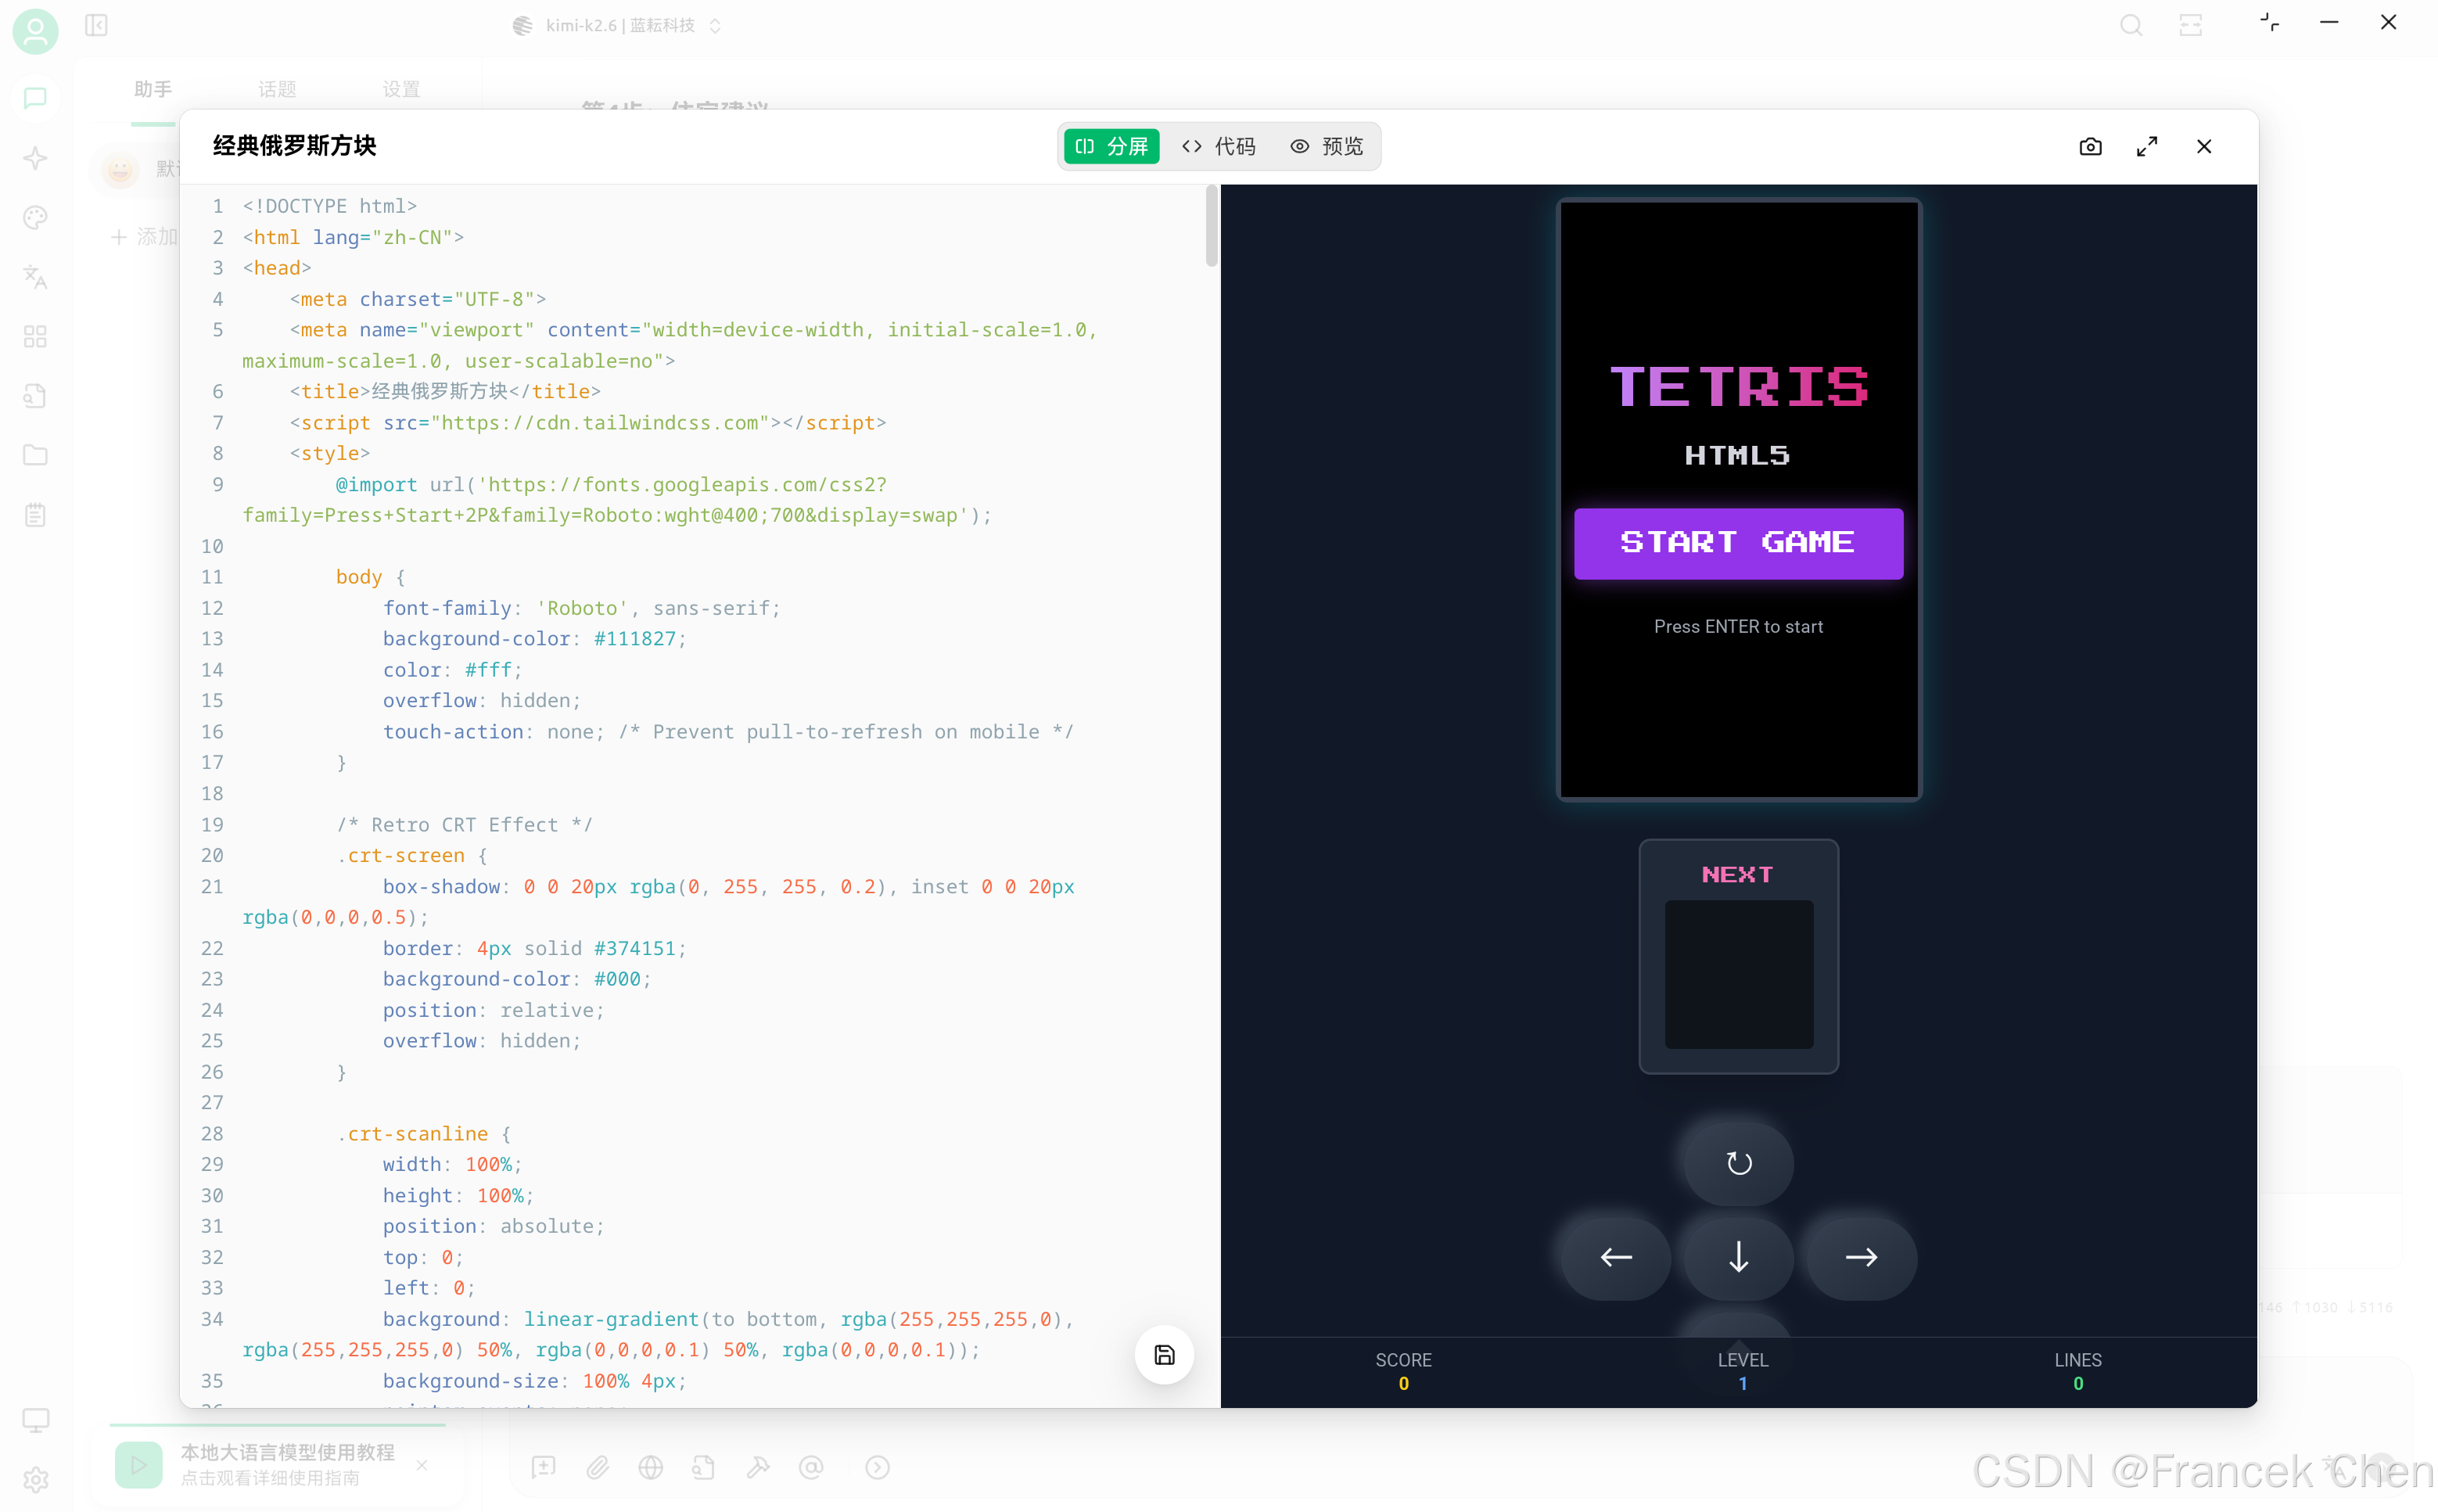Screen dimensions: 2438x1512
Task: Click the tailwindcss script line 7
Action: (588, 423)
